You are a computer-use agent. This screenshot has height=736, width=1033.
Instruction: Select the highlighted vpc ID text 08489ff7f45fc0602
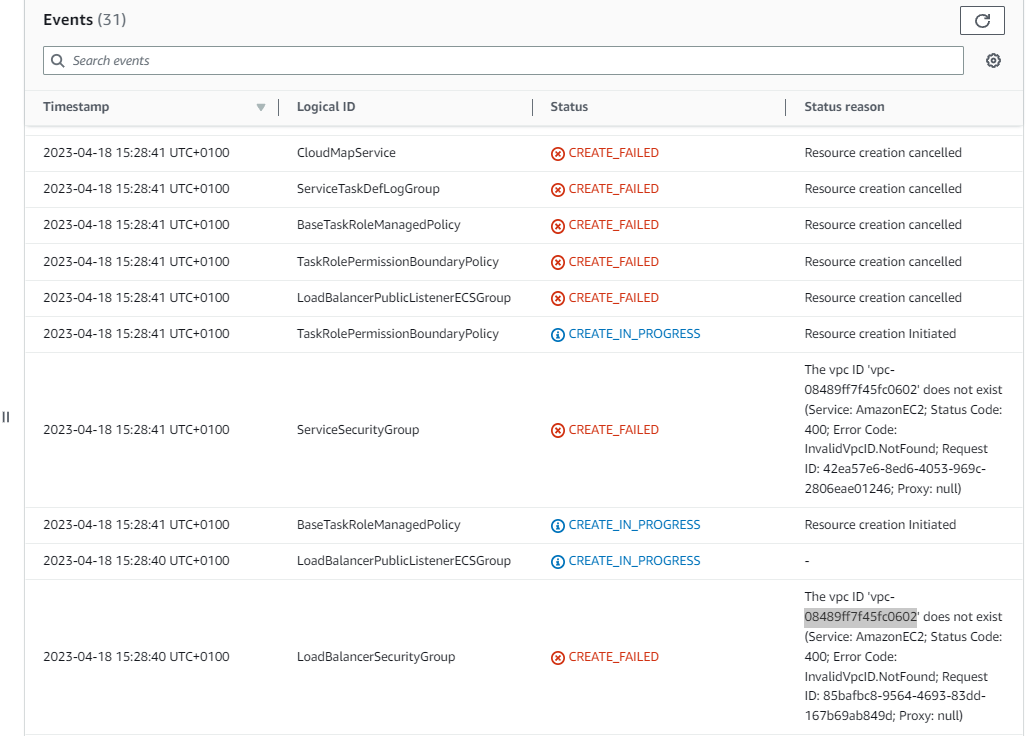tap(859, 616)
